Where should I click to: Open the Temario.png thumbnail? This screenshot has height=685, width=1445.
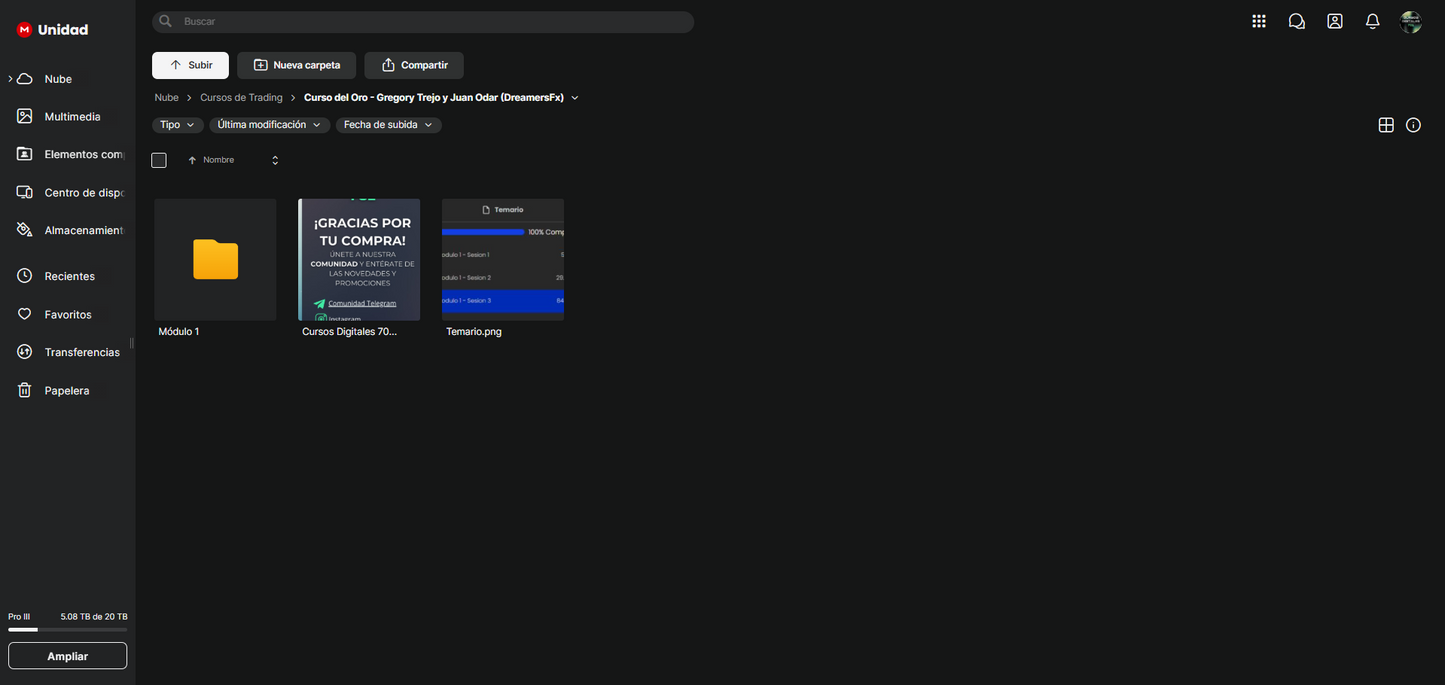[x=503, y=259]
